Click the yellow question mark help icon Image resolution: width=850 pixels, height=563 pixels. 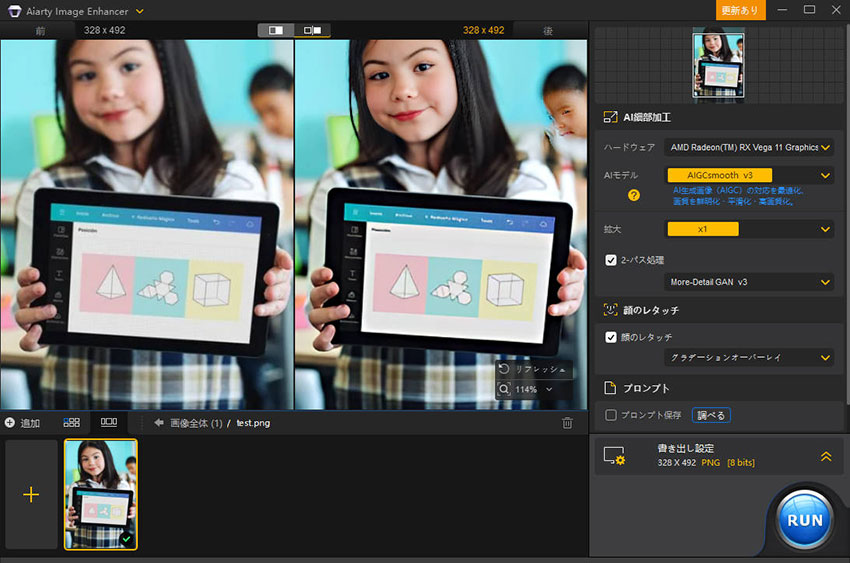click(634, 195)
